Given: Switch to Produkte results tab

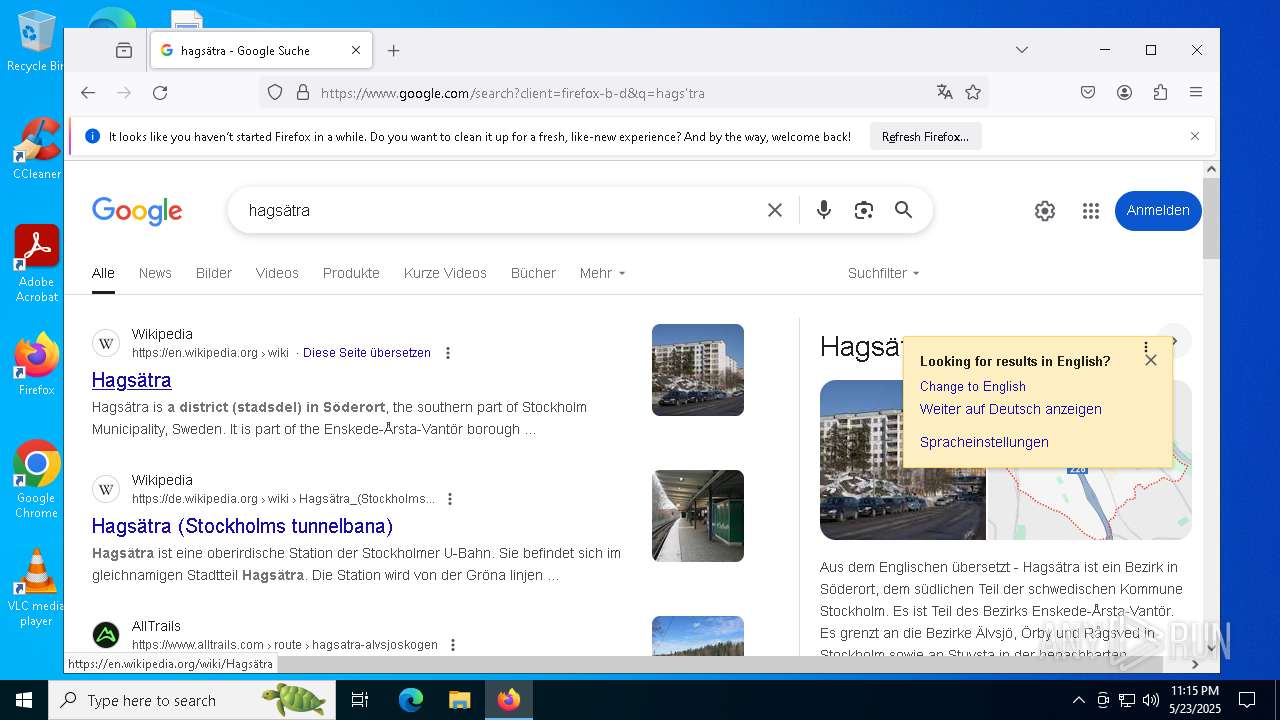Looking at the screenshot, I should (x=351, y=273).
